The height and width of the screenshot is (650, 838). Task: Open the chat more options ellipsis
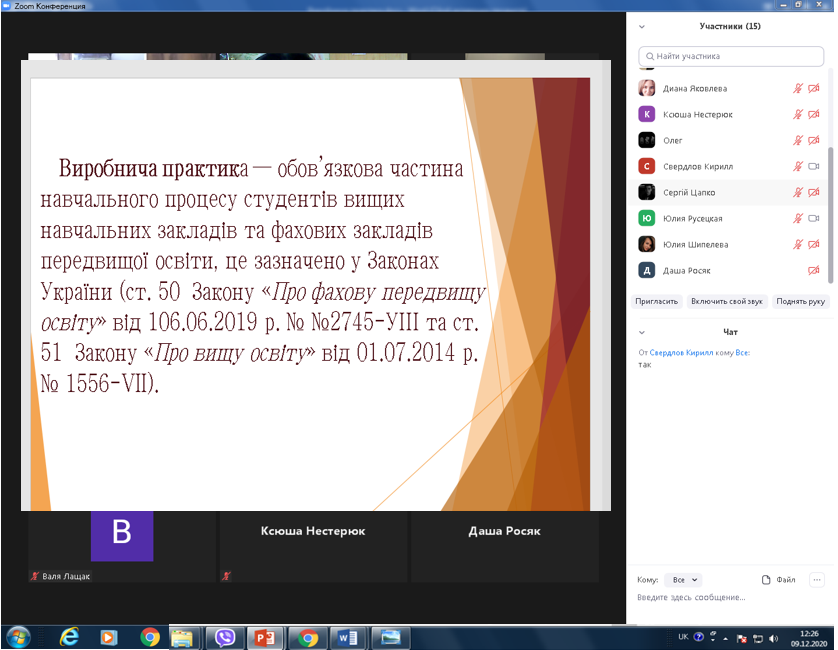[x=816, y=580]
